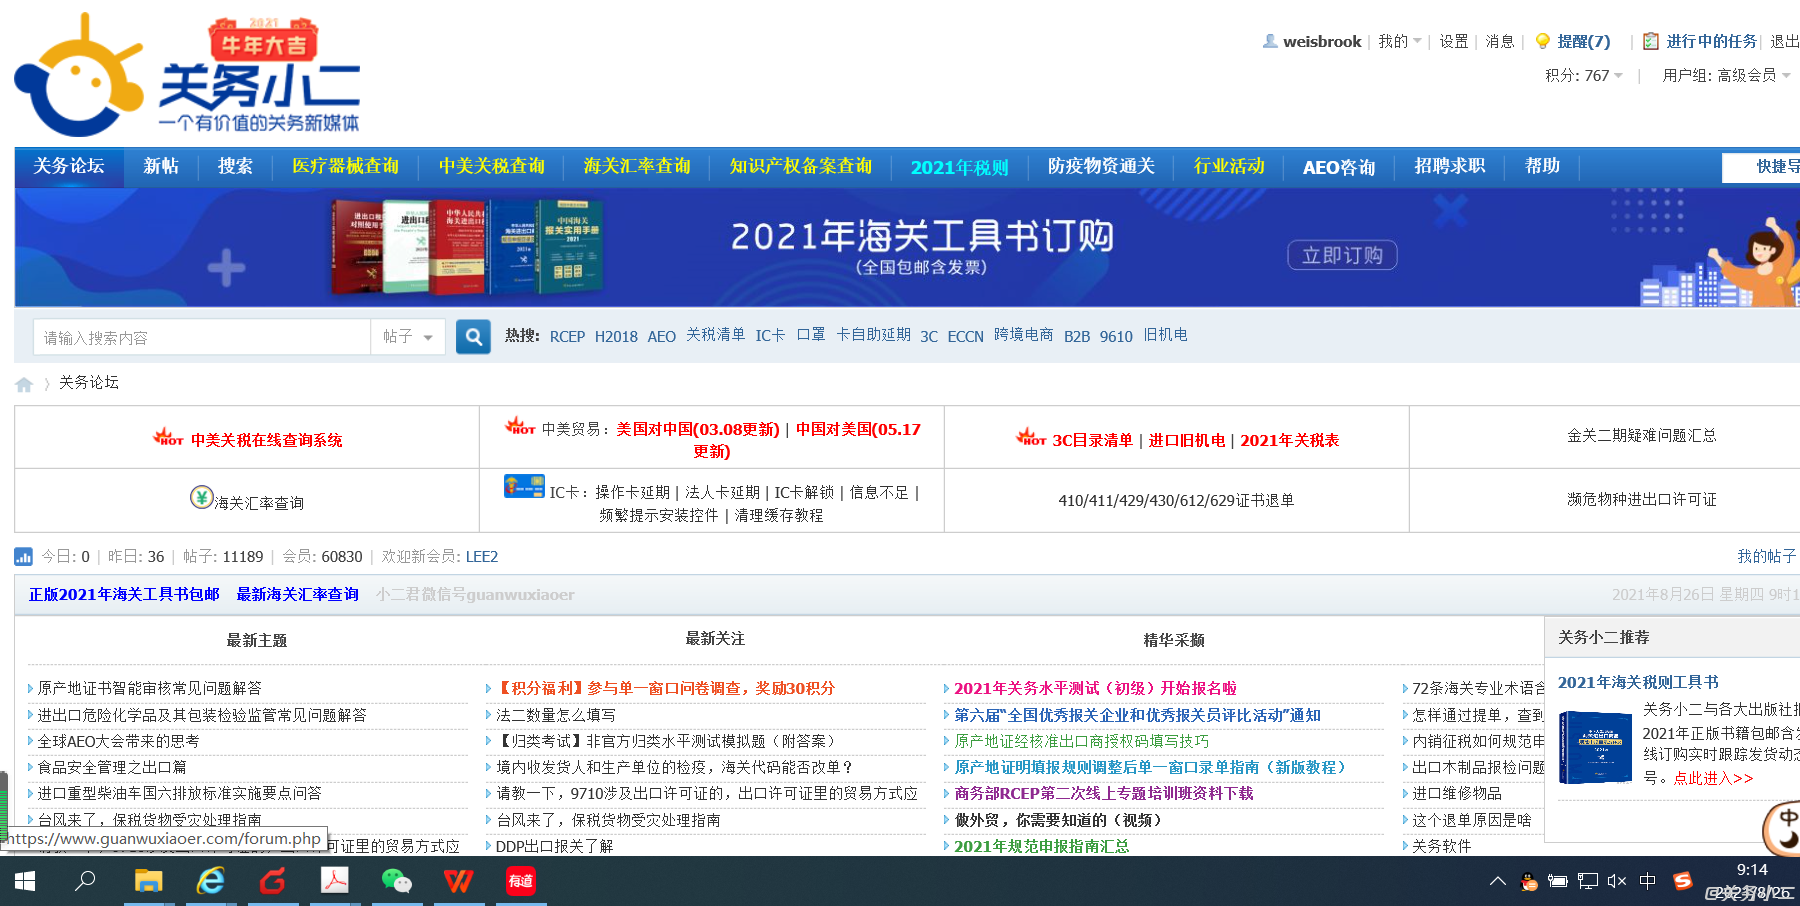Click the QQ penguin tray icon
Viewport: 1800px width, 906px height.
(1529, 881)
